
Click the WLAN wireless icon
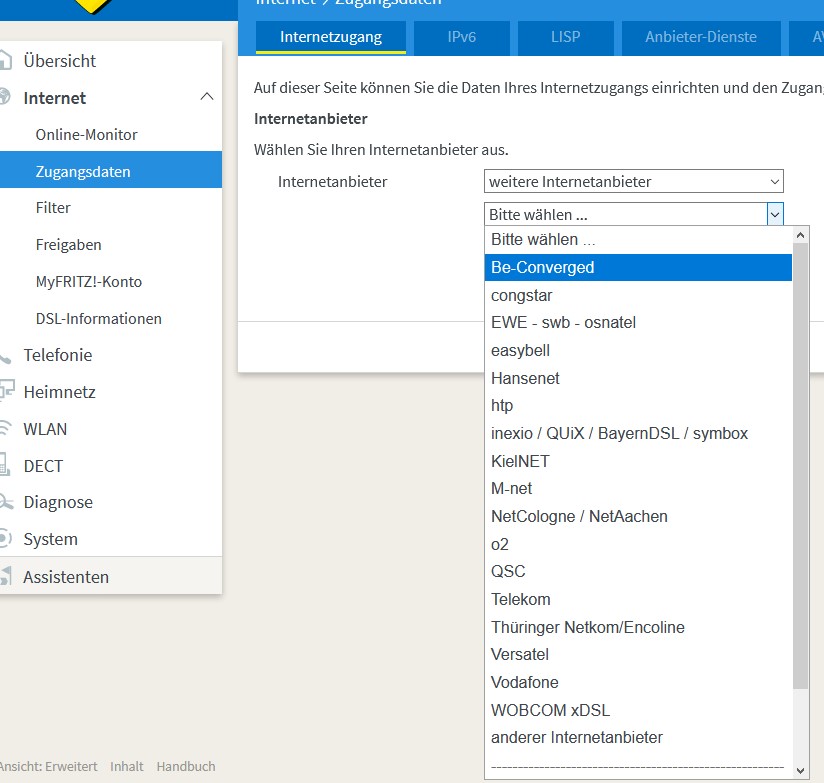click(5, 428)
